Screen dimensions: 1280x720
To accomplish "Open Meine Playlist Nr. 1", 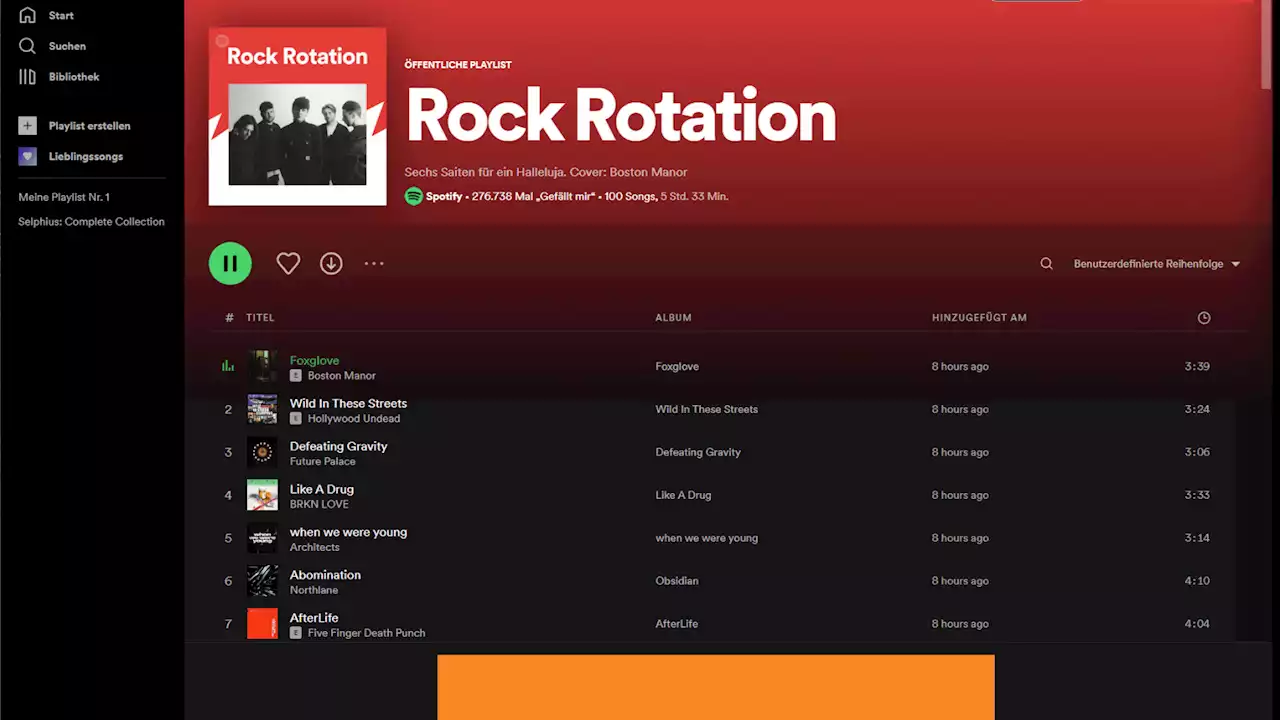I will point(64,197).
